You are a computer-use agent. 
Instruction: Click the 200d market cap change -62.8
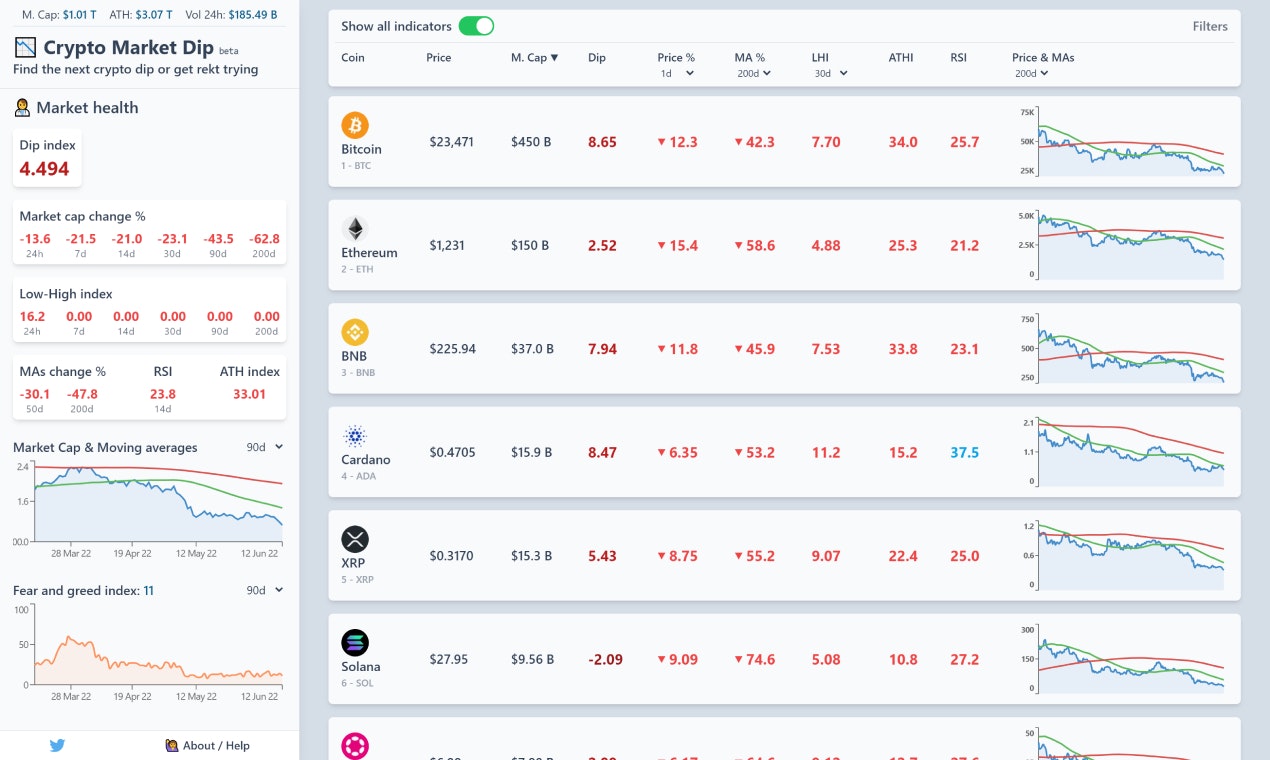pyautogui.click(x=265, y=239)
